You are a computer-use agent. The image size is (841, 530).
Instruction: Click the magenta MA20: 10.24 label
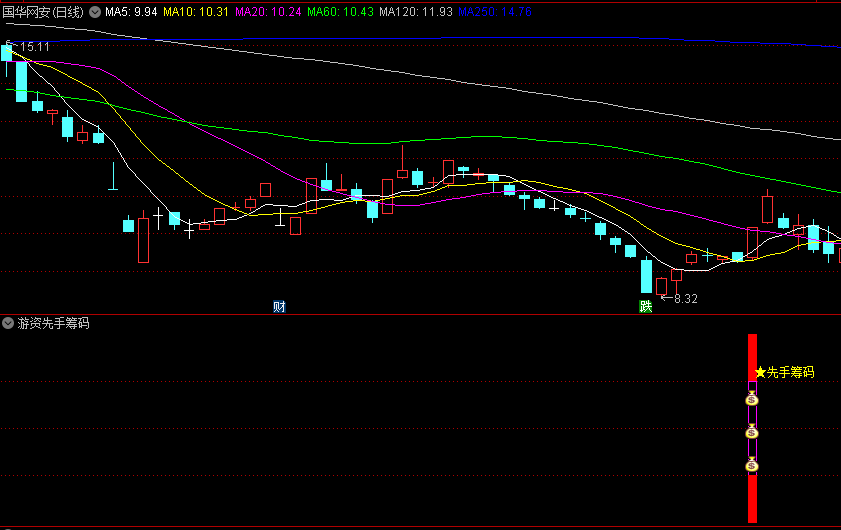pyautogui.click(x=268, y=12)
